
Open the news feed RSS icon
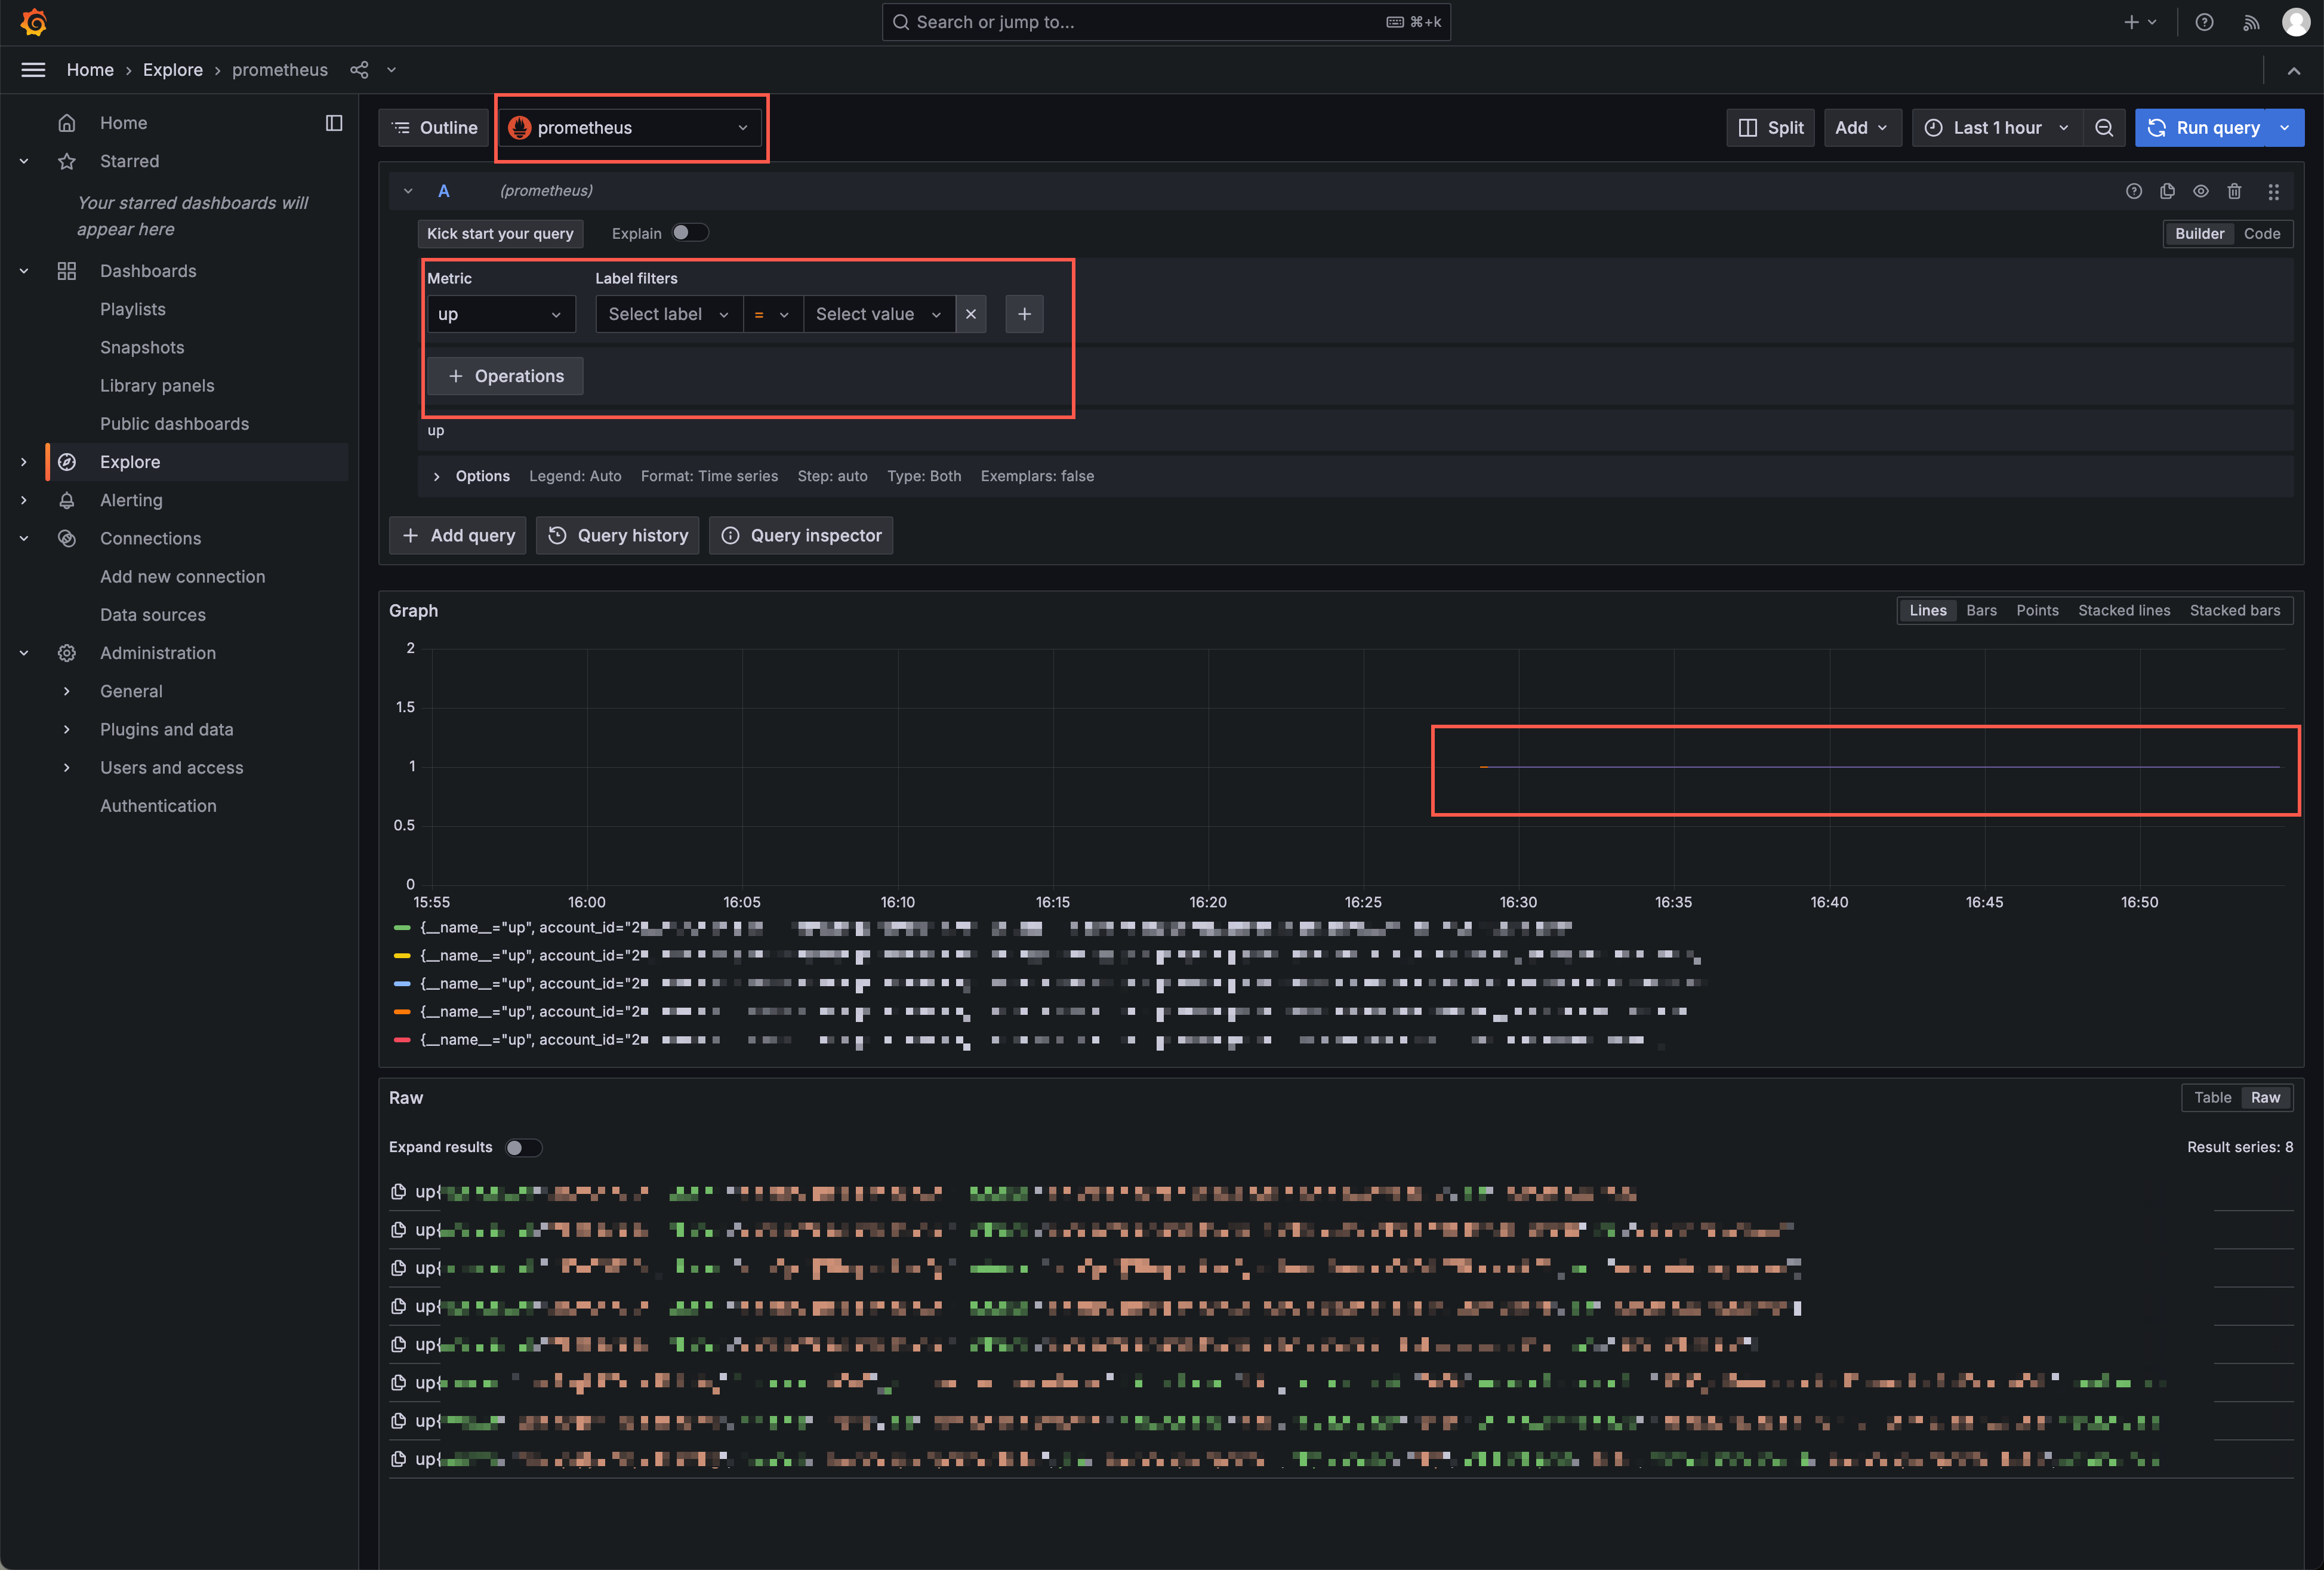(2250, 22)
